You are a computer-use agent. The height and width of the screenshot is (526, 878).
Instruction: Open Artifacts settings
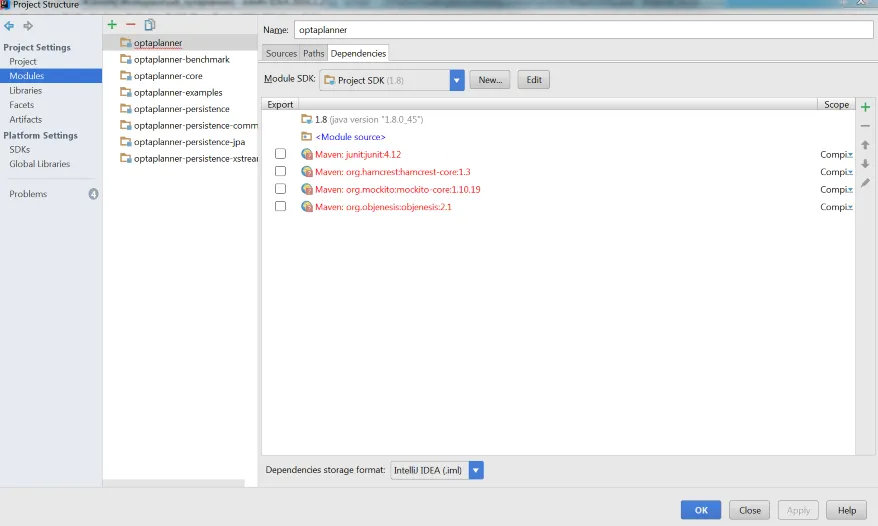pyautogui.click(x=25, y=119)
